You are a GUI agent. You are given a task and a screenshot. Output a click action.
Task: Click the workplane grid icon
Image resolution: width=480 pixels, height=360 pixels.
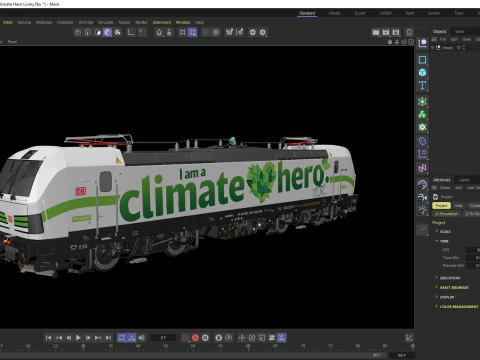click(x=182, y=32)
